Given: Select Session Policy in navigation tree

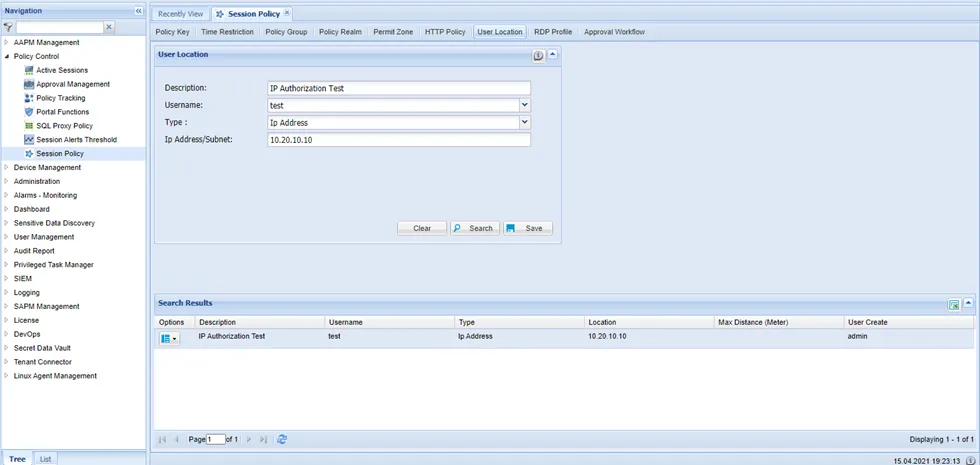Looking at the screenshot, I should point(60,153).
